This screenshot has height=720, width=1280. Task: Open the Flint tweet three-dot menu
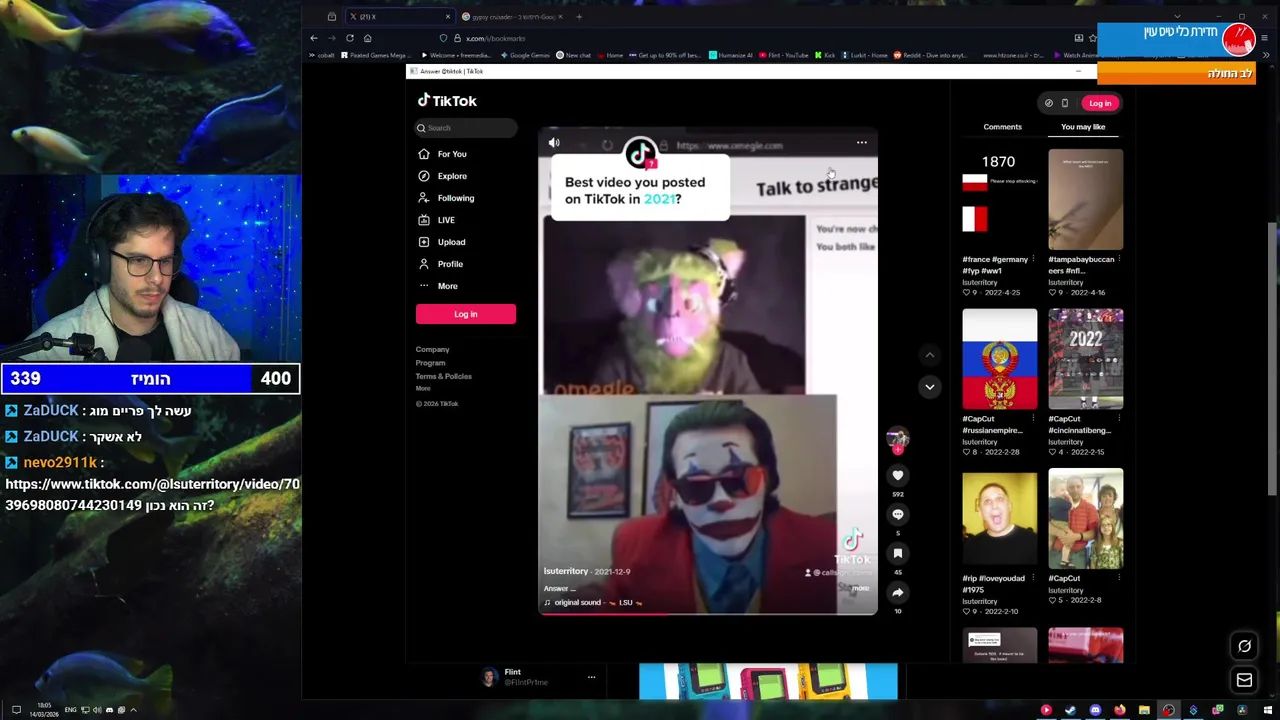591,678
